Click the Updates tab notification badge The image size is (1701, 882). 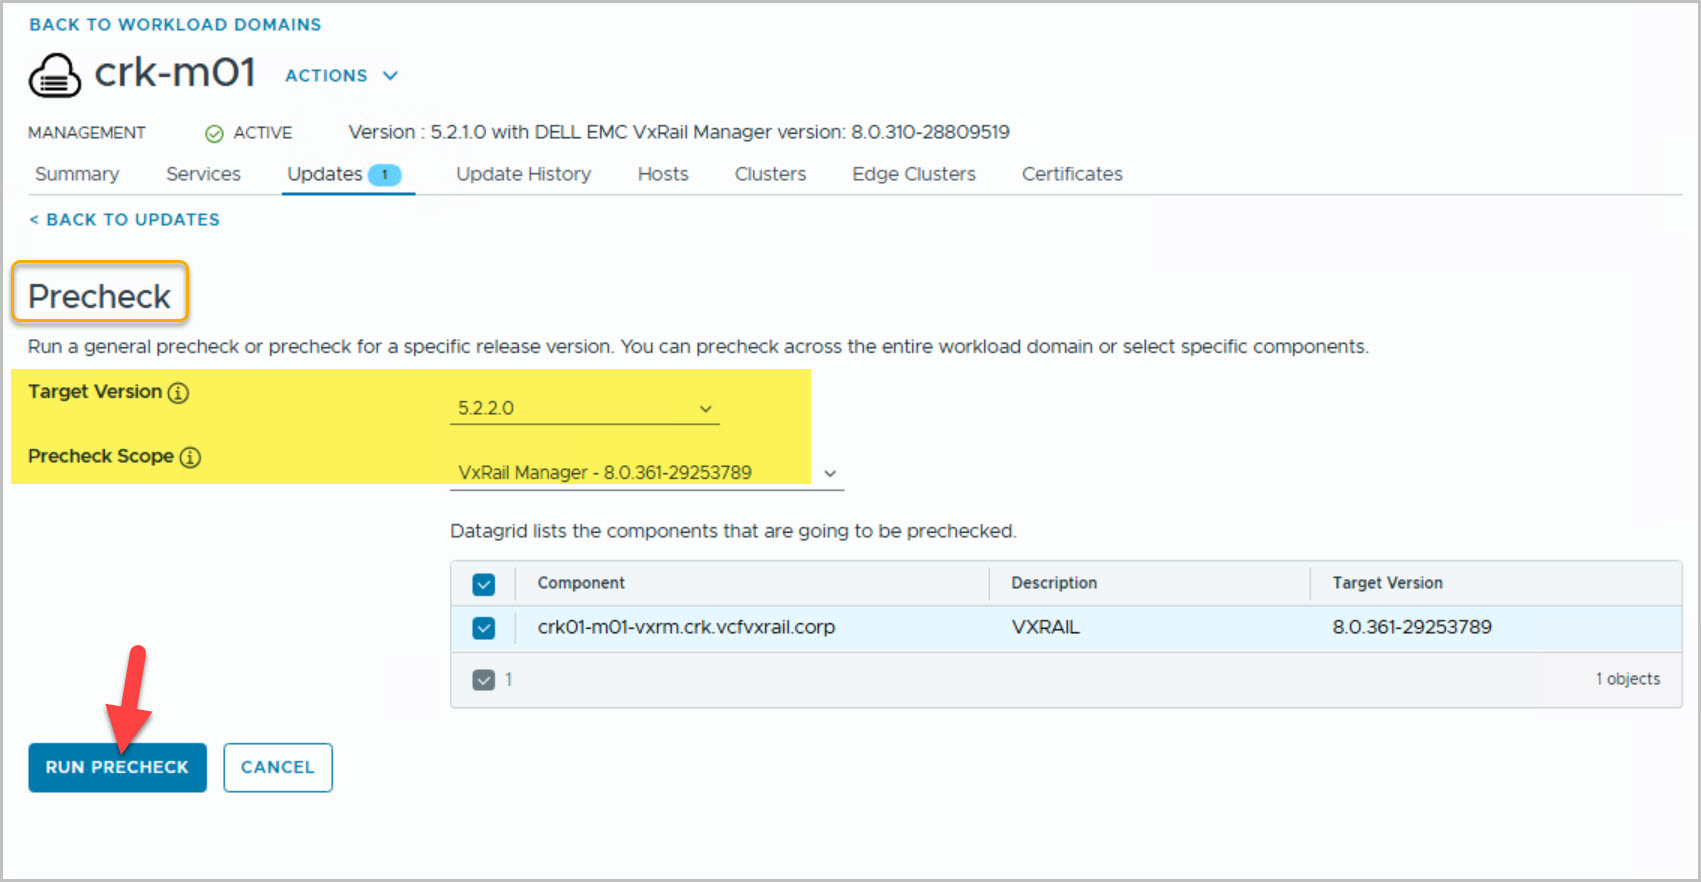[384, 175]
